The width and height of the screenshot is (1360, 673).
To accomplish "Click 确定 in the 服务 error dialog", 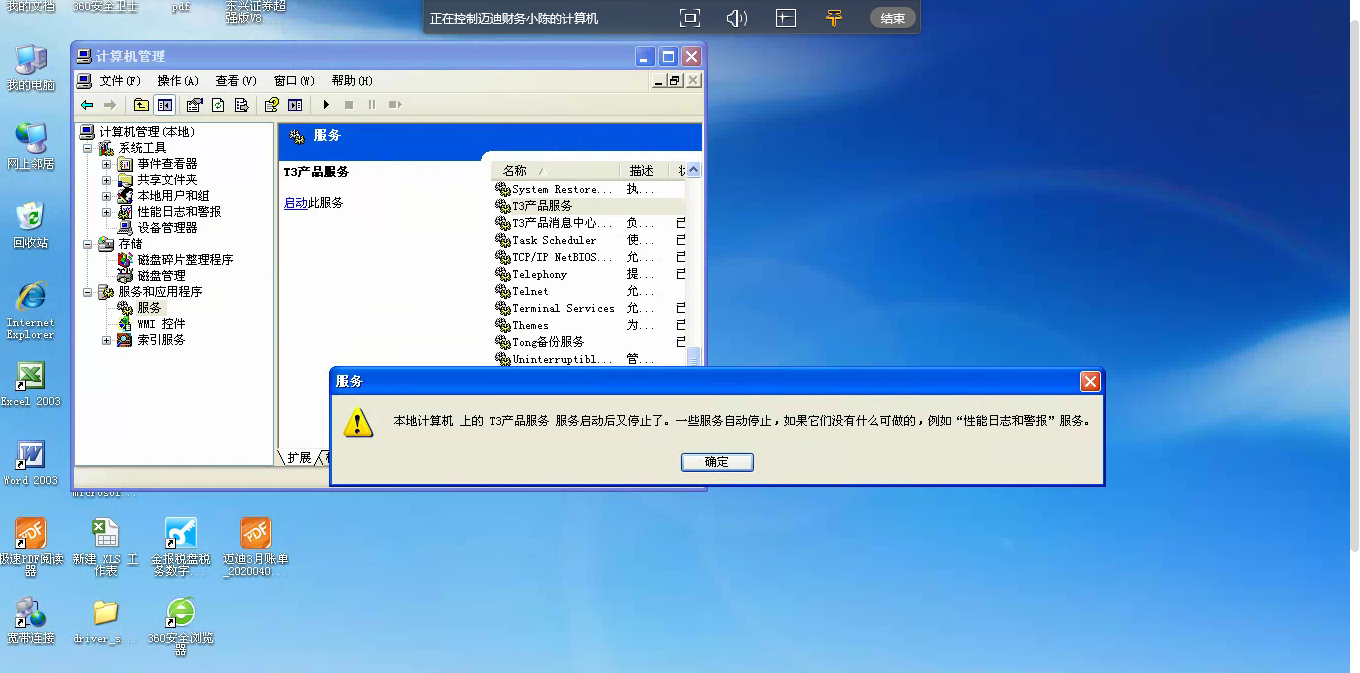I will click(x=717, y=462).
